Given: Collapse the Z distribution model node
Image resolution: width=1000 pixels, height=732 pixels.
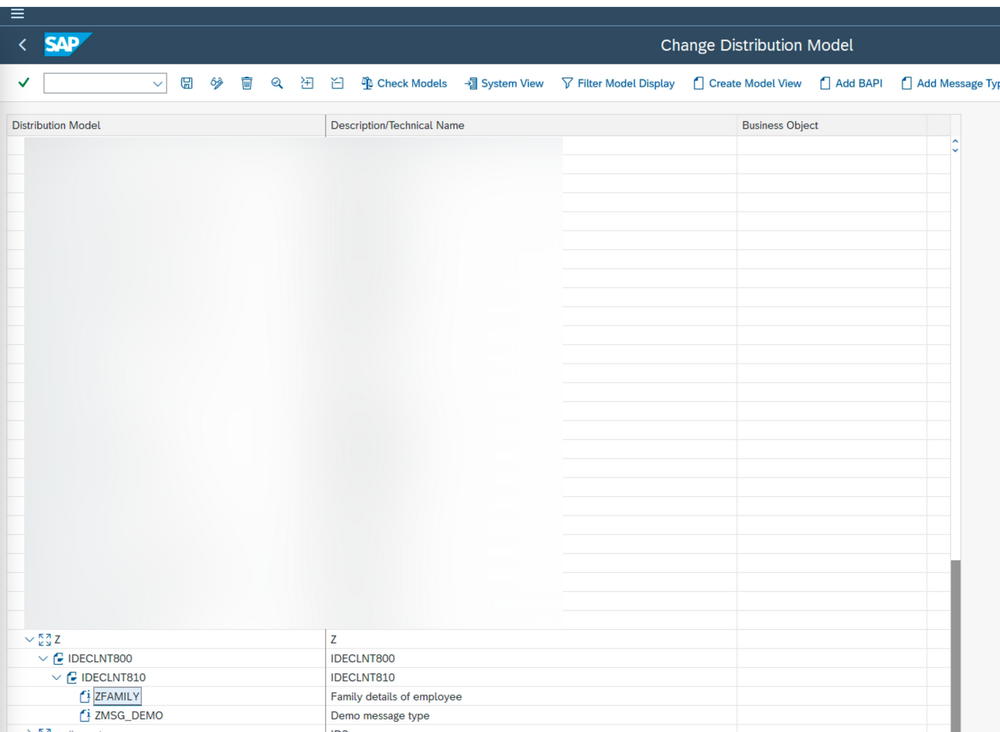Looking at the screenshot, I should point(30,639).
